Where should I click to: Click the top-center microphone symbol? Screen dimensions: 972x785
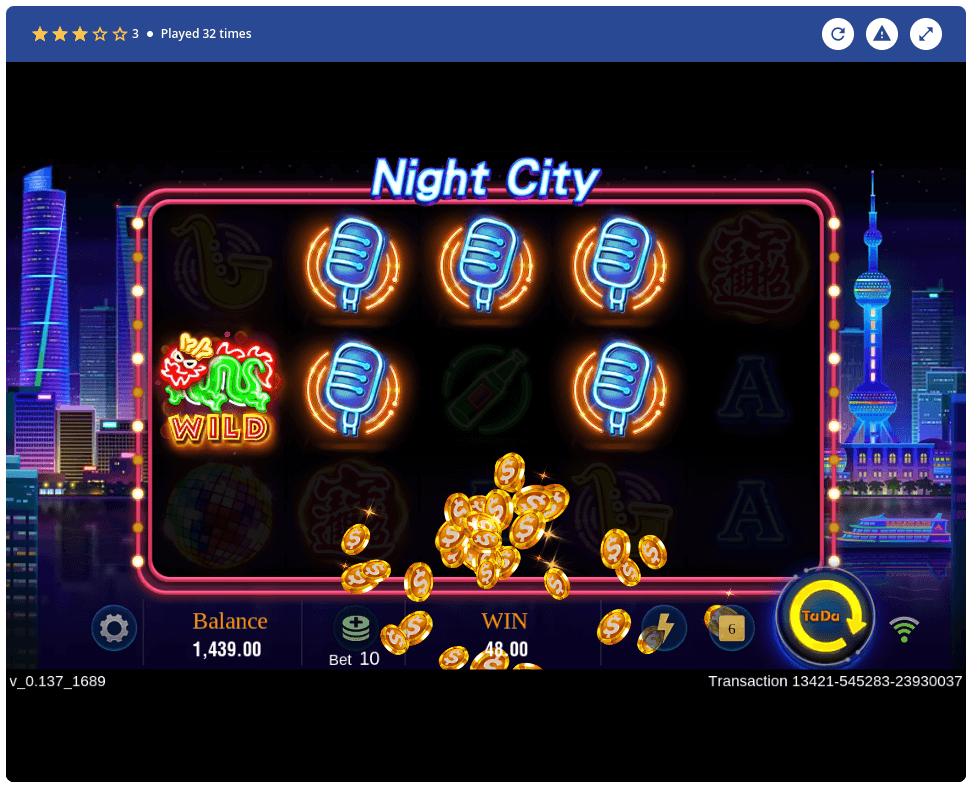click(x=485, y=264)
